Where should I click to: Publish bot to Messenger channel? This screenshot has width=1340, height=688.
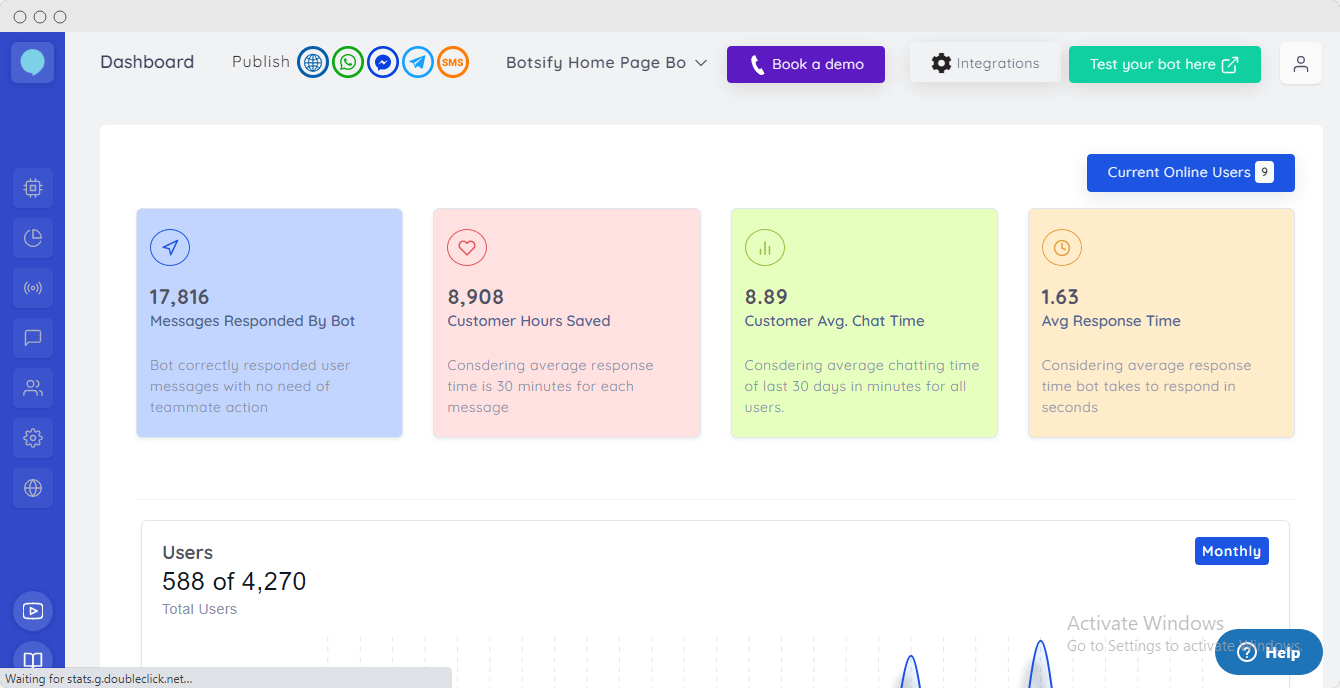383,63
